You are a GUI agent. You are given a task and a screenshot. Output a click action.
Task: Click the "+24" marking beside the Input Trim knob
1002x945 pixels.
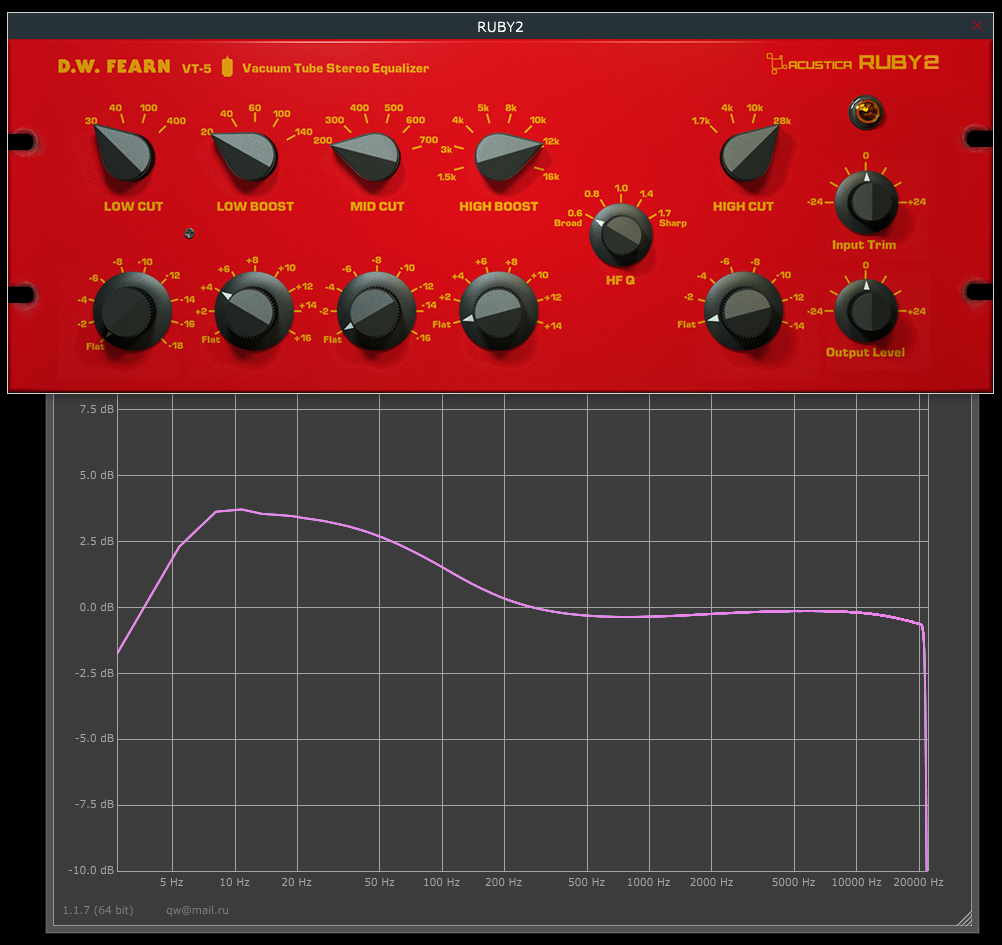point(917,201)
